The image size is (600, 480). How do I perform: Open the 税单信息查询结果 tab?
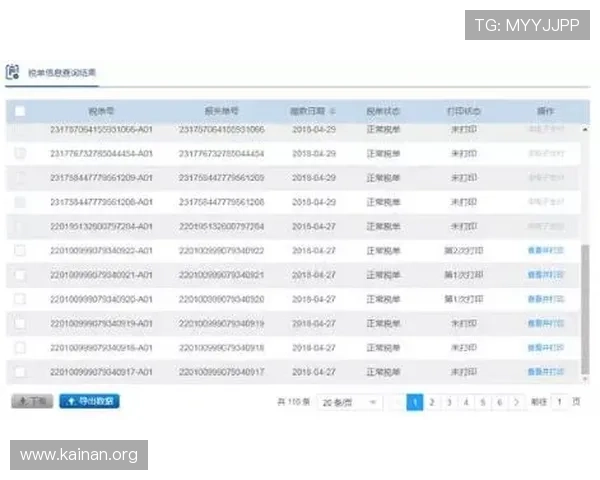coord(62,72)
